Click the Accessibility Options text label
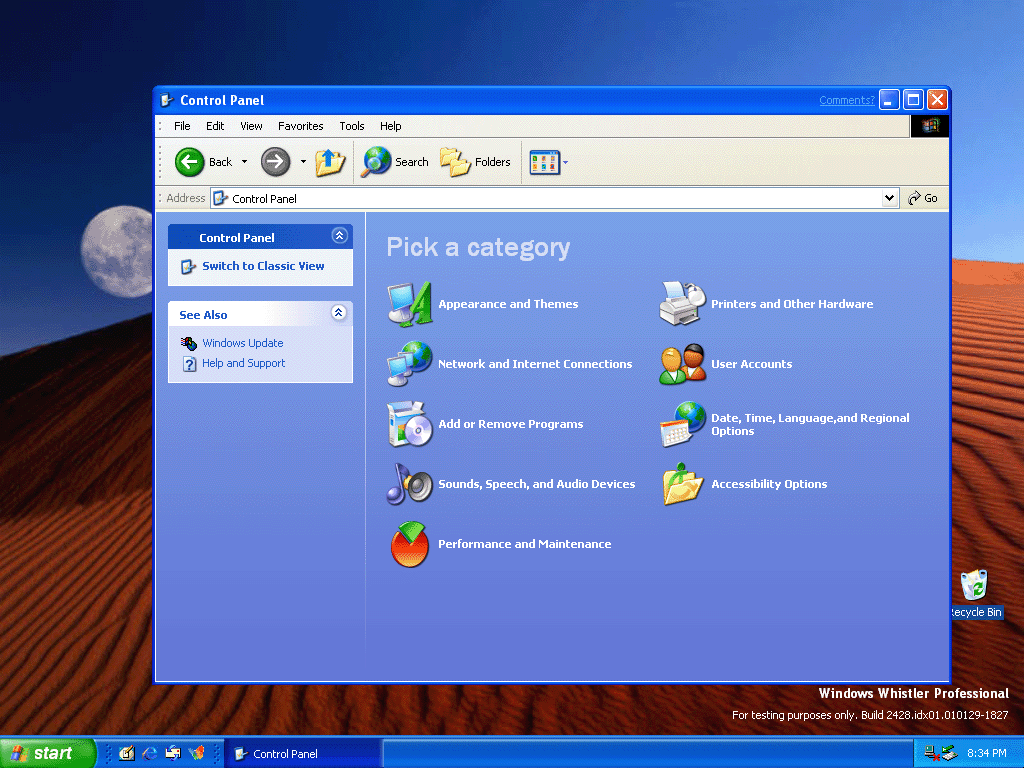The image size is (1024, 768). [769, 485]
